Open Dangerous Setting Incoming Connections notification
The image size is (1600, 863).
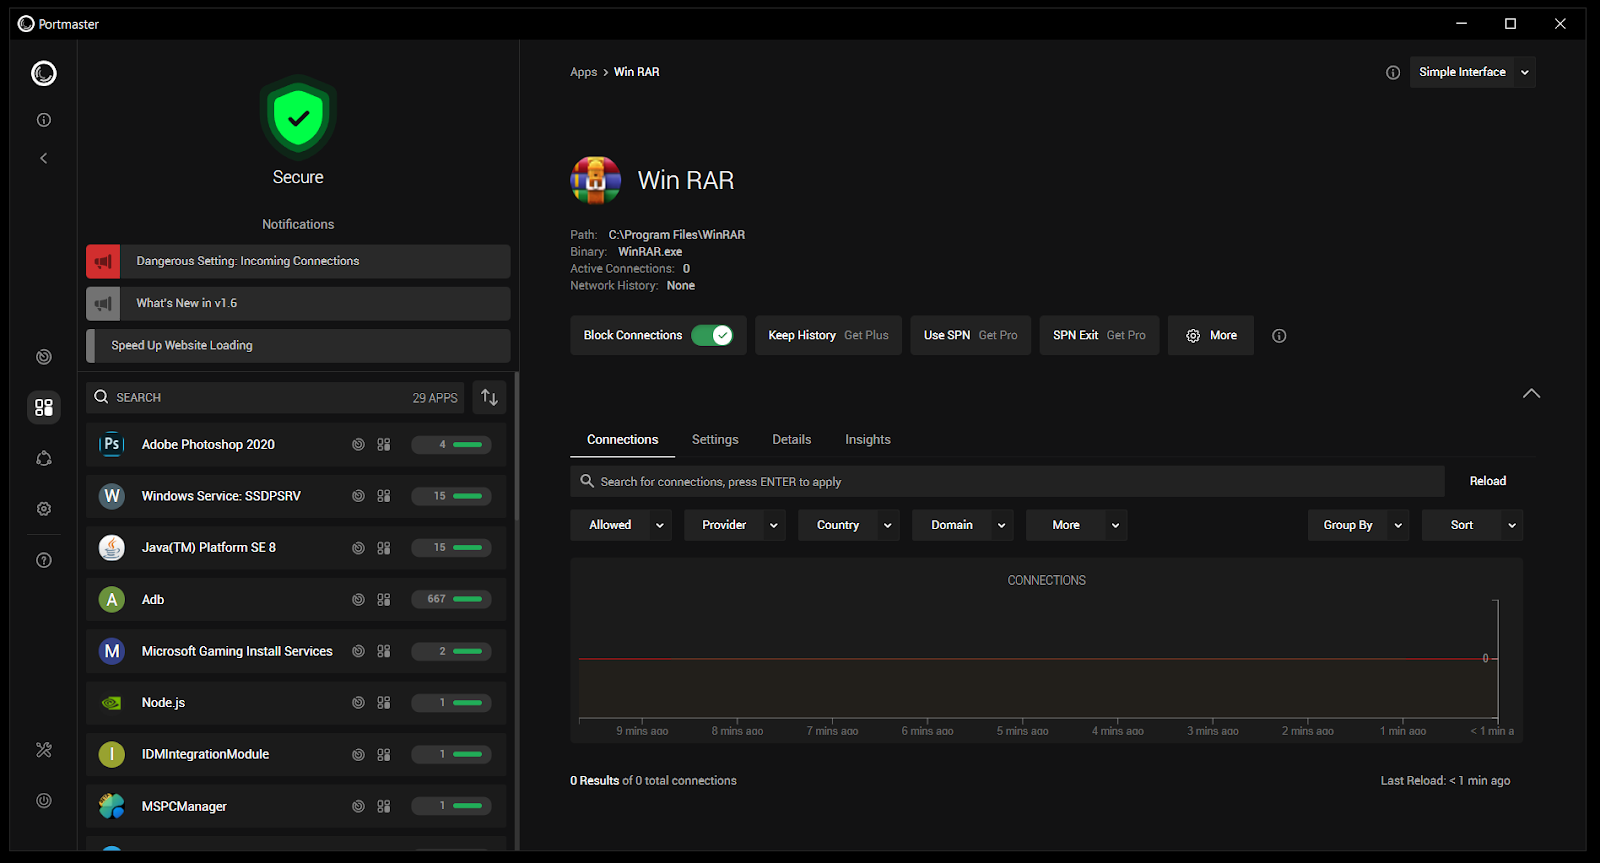pos(298,261)
